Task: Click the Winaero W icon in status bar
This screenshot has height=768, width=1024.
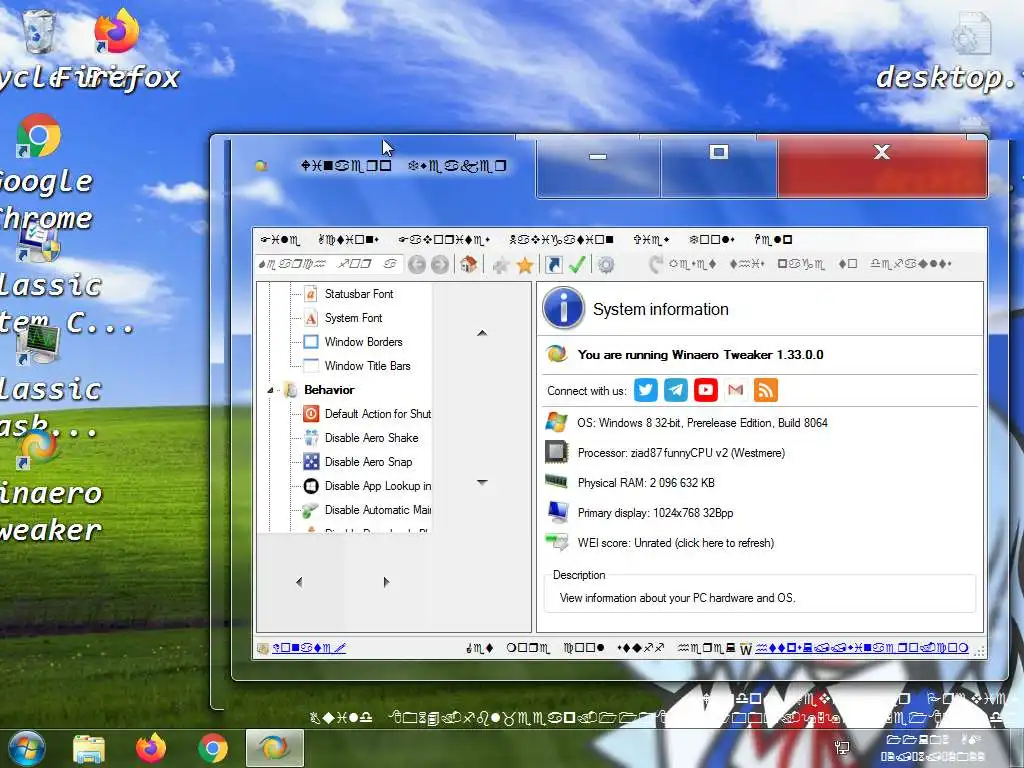Action: pos(746,648)
